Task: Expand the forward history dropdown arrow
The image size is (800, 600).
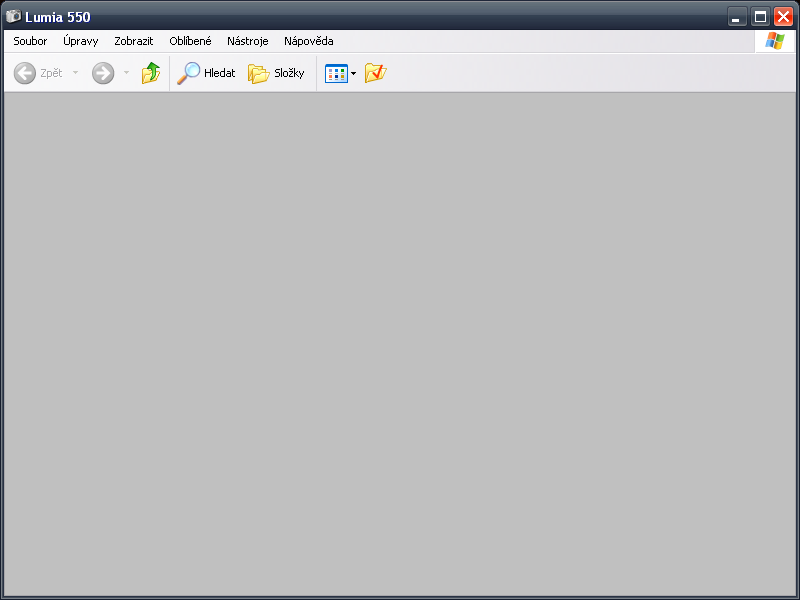Action: tap(126, 73)
